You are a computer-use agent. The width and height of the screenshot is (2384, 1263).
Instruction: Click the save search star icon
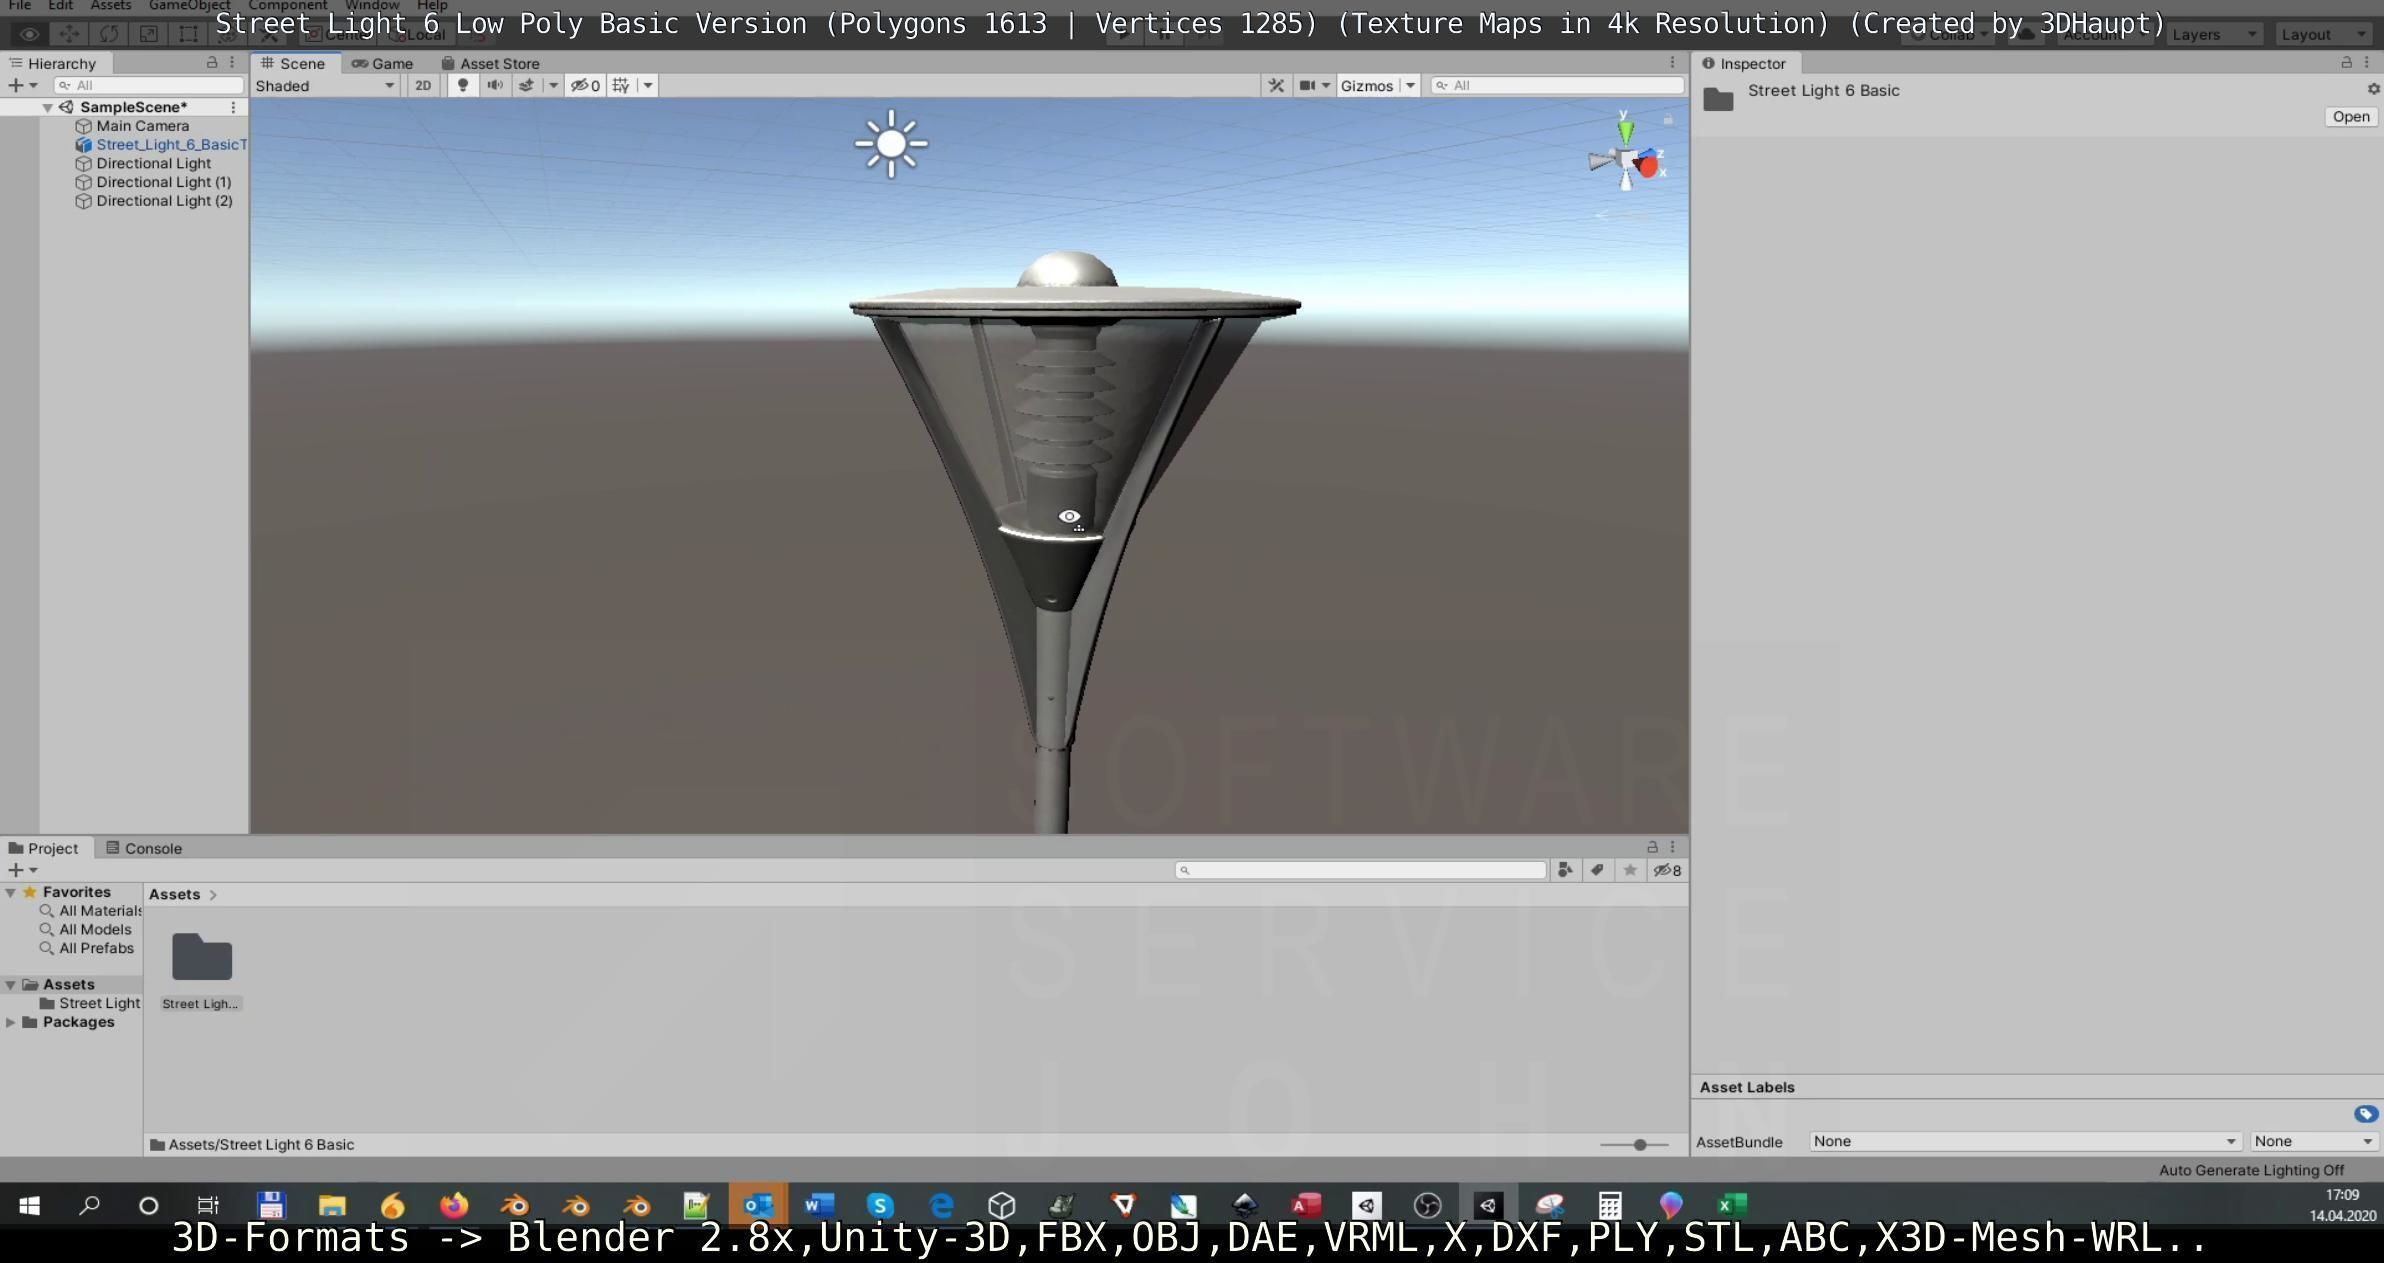point(1630,870)
